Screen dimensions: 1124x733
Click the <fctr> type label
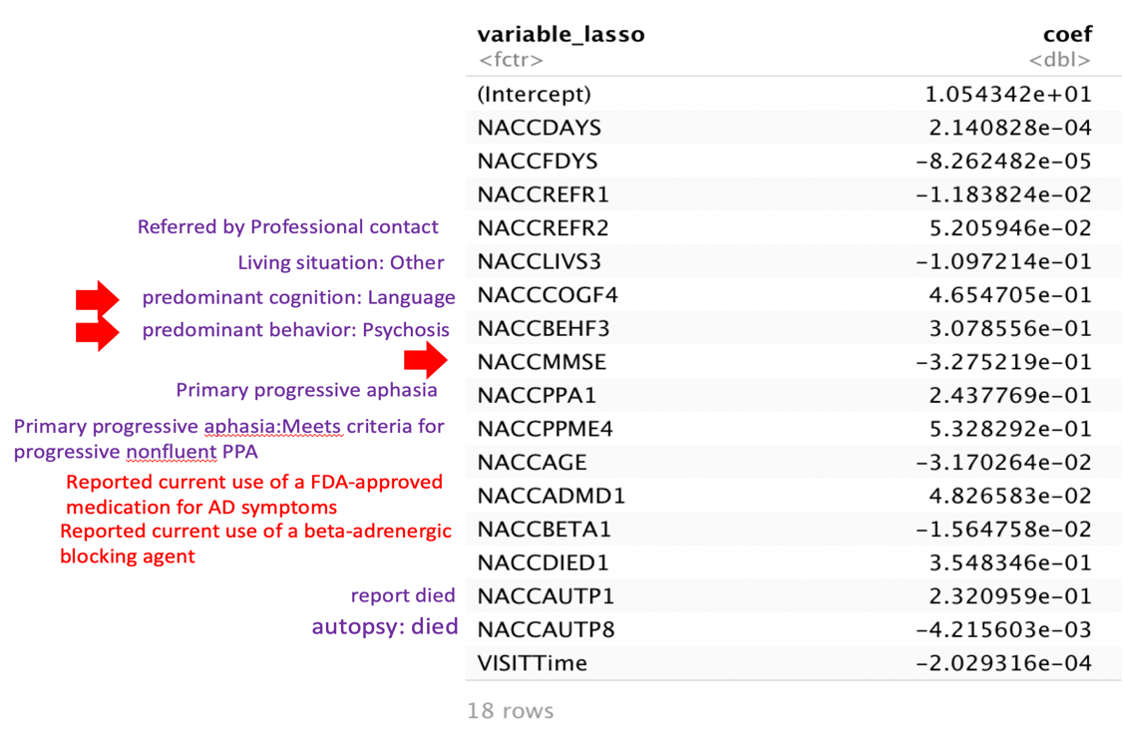[x=510, y=60]
